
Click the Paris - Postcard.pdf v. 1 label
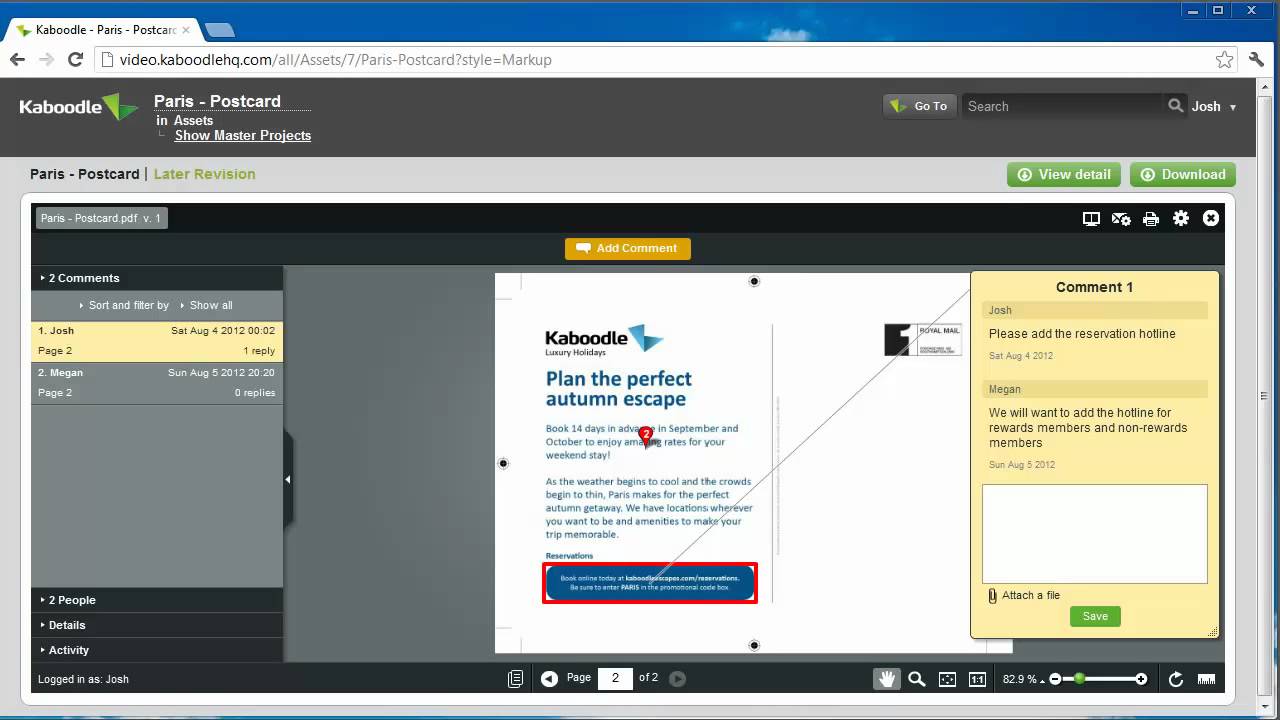point(101,218)
